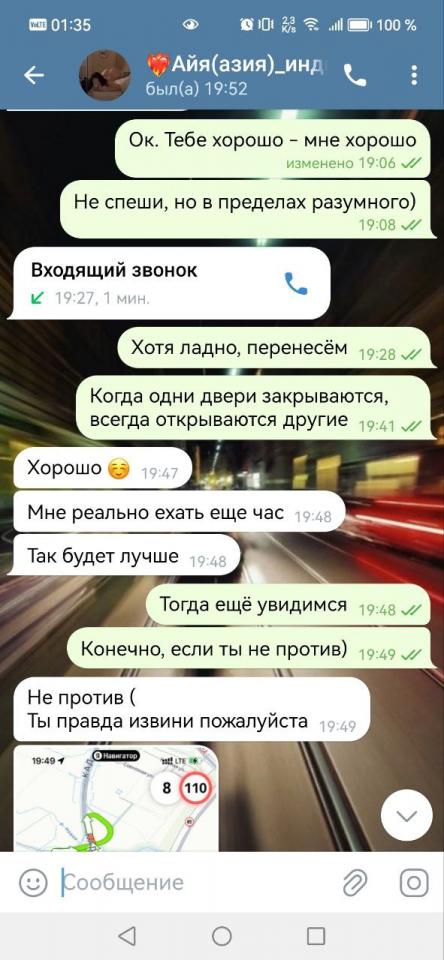Open the emoji picker smiley icon
Image resolution: width=444 pixels, height=960 pixels.
[33, 882]
